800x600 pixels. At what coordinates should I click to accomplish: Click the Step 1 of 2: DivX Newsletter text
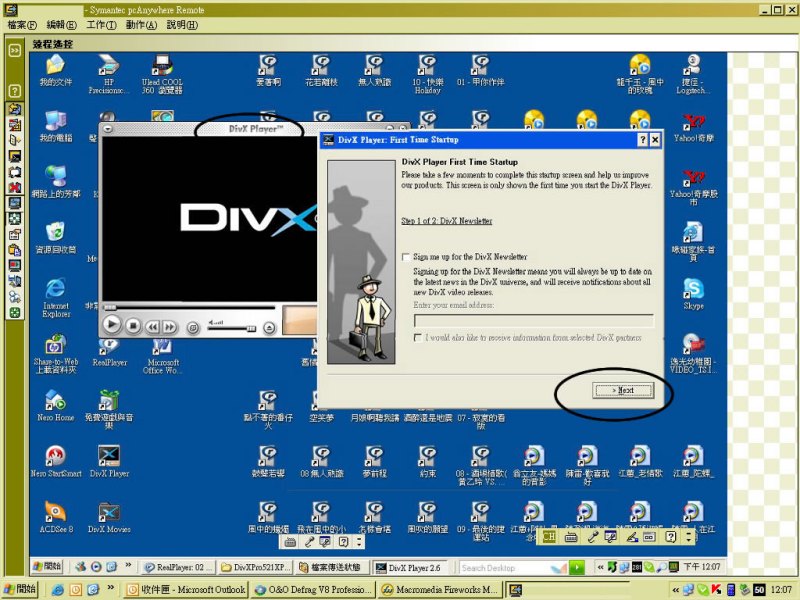click(x=447, y=221)
